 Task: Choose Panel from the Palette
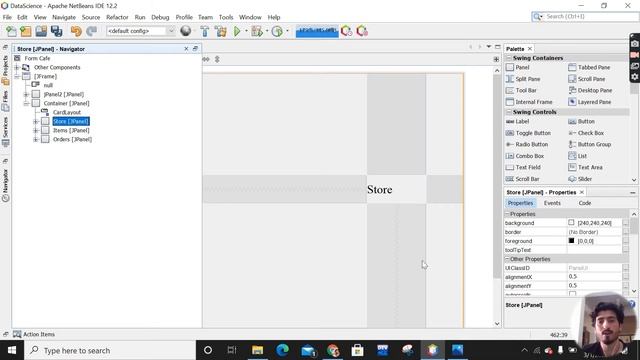pyautogui.click(x=522, y=67)
